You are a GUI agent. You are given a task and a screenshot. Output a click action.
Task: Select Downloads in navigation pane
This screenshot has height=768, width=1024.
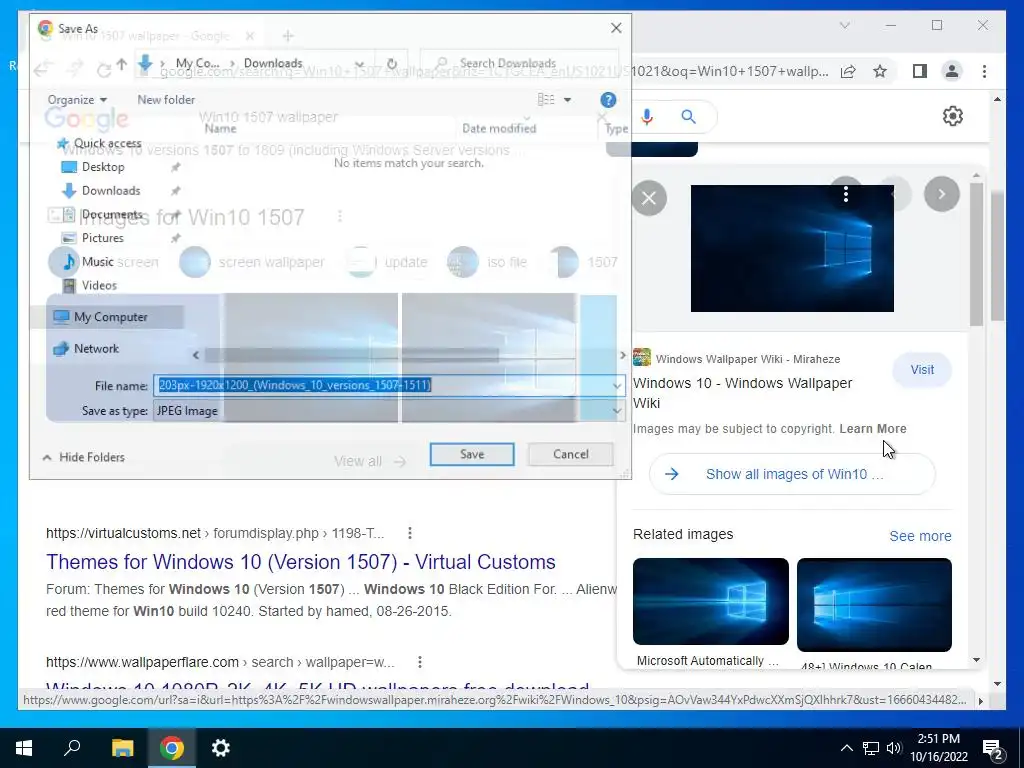tap(101, 191)
